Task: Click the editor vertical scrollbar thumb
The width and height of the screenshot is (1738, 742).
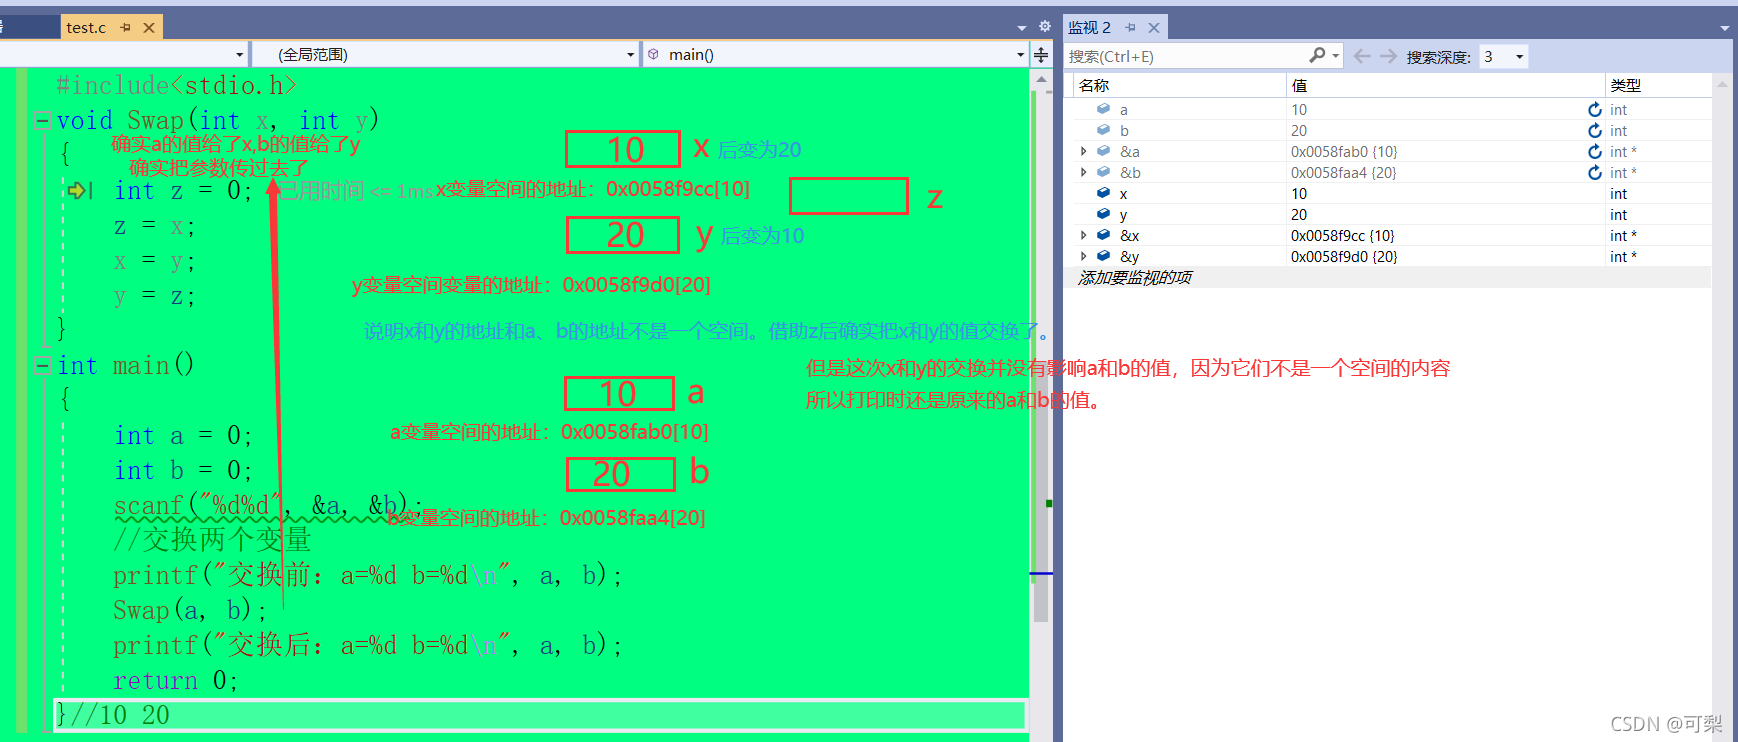Action: coord(1041,492)
